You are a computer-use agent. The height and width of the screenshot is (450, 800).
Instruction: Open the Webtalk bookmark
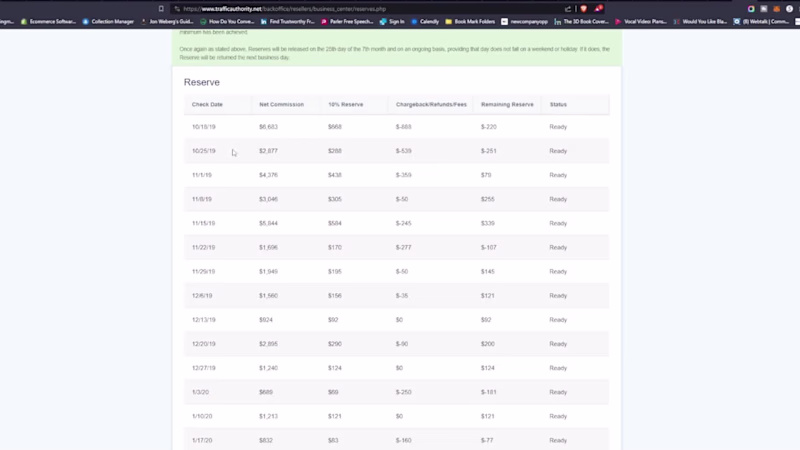[x=761, y=21]
